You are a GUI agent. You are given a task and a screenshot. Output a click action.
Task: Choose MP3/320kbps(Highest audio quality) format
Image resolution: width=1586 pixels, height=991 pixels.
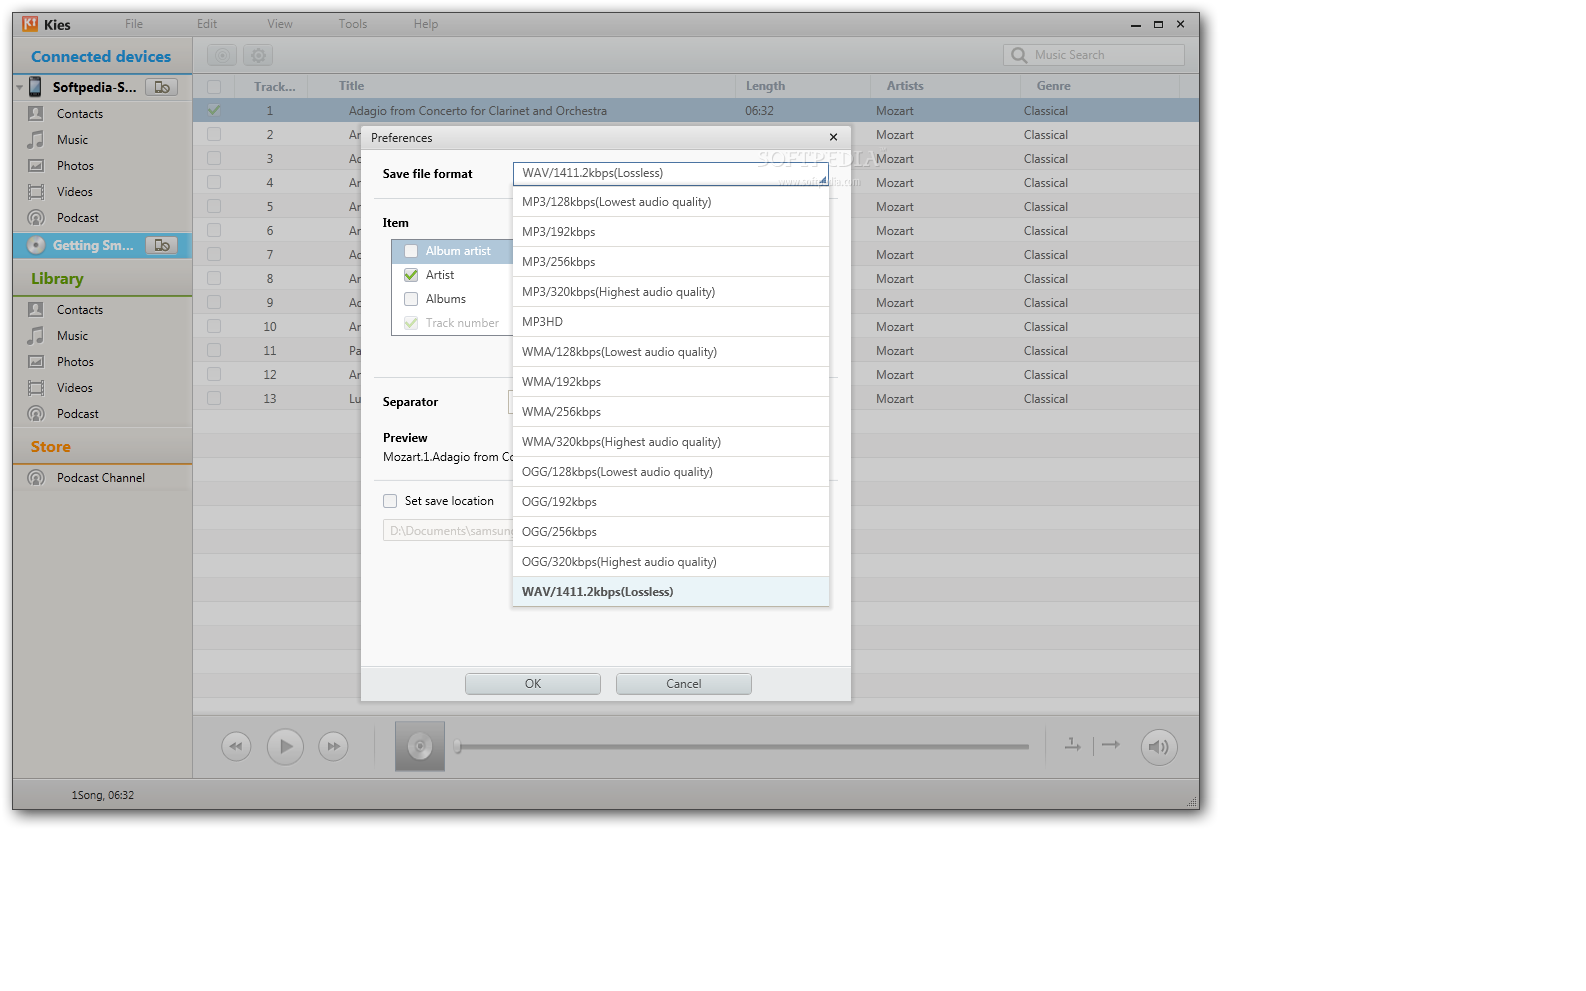(671, 292)
